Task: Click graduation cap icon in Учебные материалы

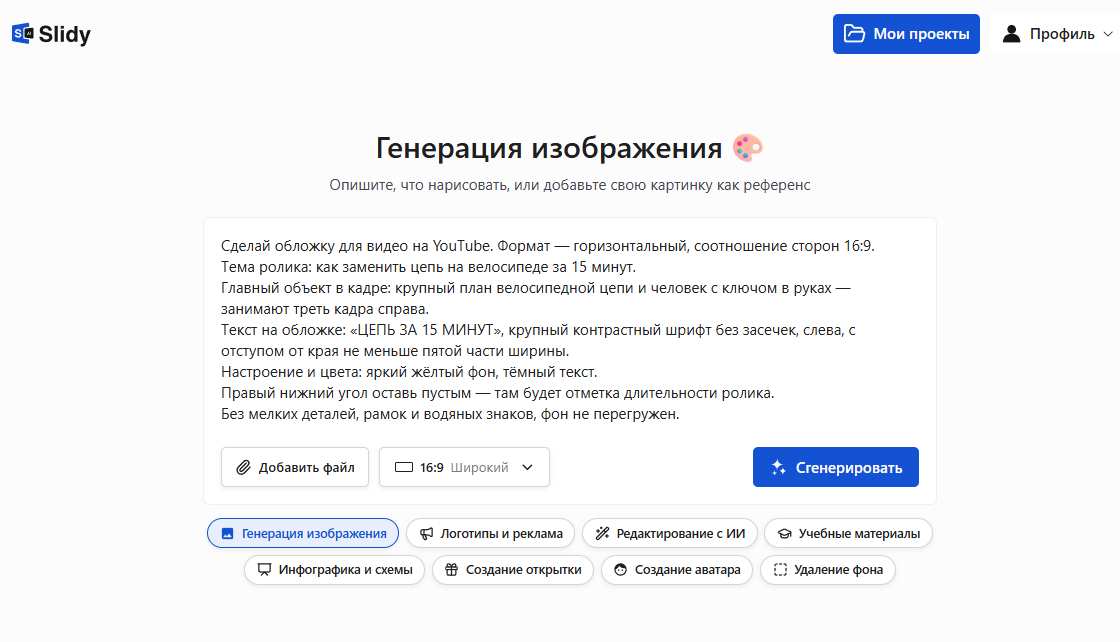Action: tap(784, 533)
